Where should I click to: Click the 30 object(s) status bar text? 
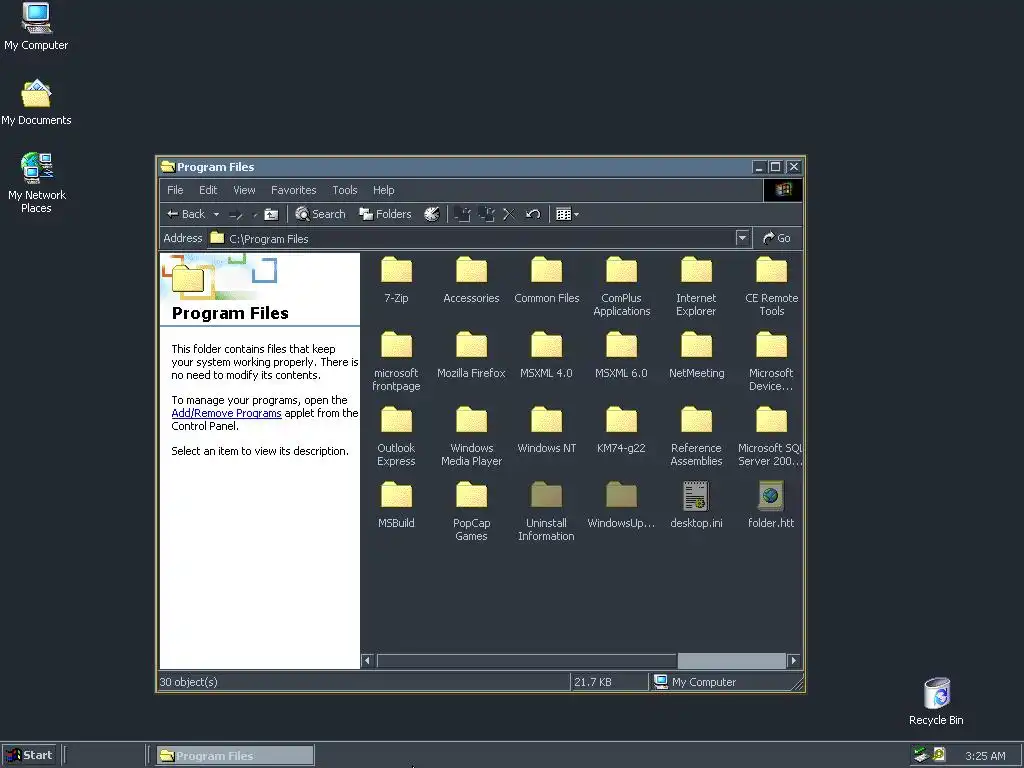(x=188, y=682)
